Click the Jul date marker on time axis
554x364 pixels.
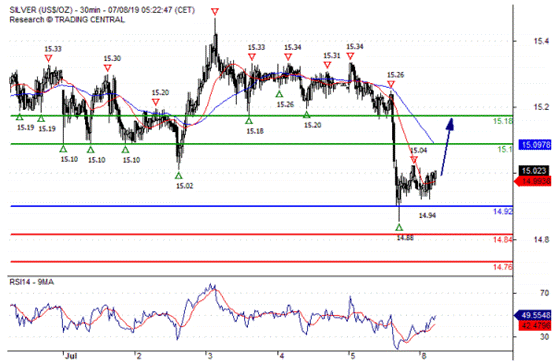71,356
